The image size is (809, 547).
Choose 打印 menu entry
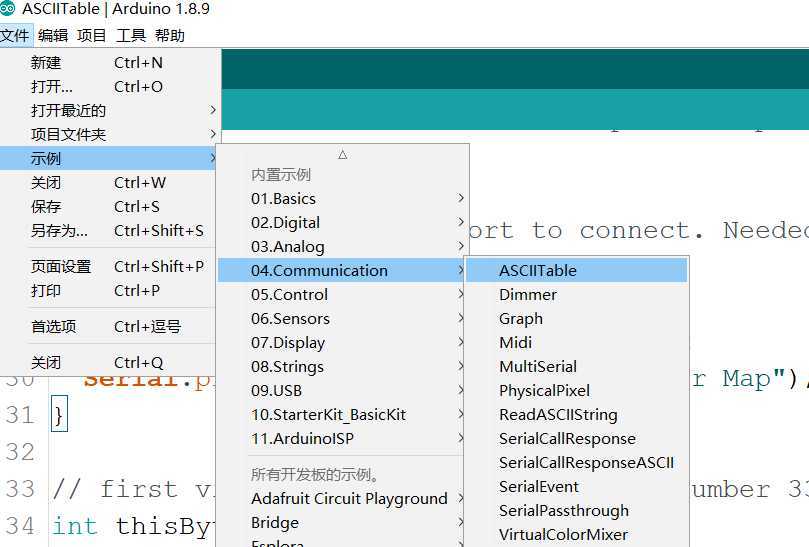(x=107, y=291)
